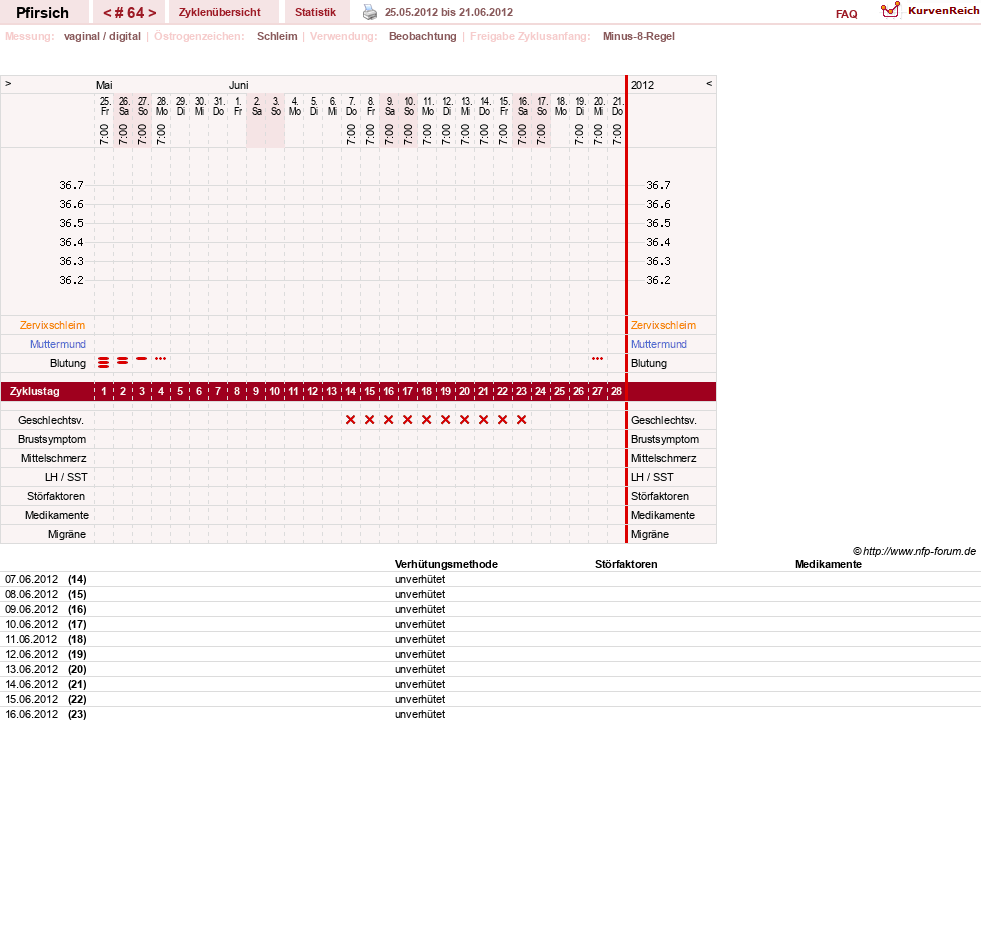The image size is (981, 943).
Task: Click the Geschlechtsv. X on cycle day 18
Action: [427, 420]
